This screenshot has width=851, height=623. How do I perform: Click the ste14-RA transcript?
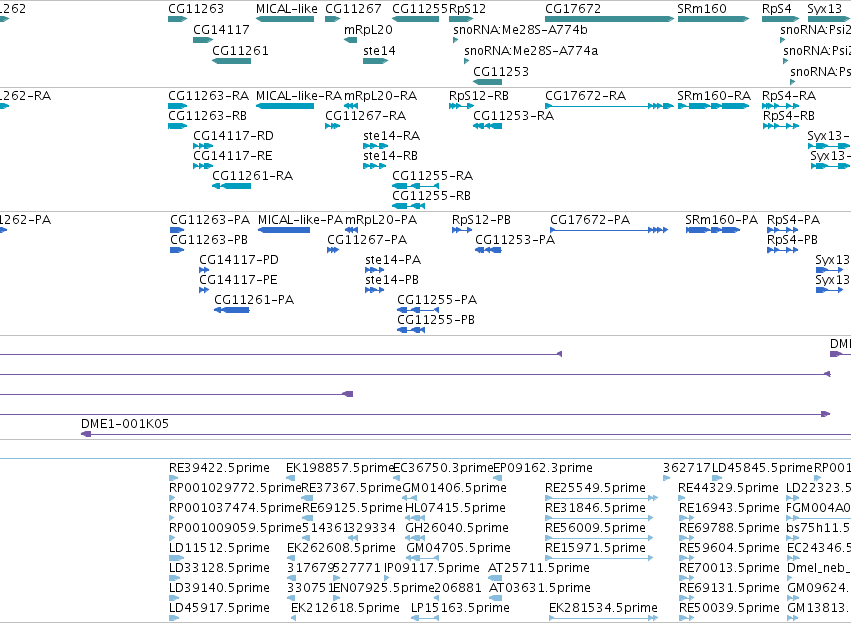point(376,146)
